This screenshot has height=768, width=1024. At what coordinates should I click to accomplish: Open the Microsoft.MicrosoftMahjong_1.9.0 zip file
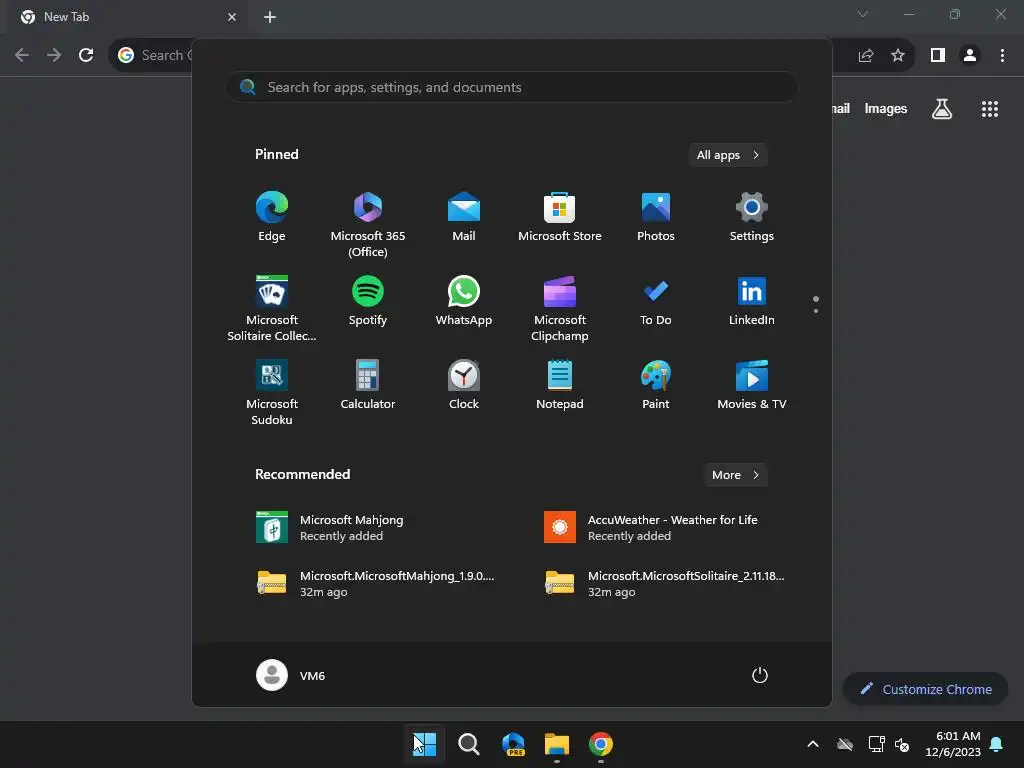pos(374,583)
